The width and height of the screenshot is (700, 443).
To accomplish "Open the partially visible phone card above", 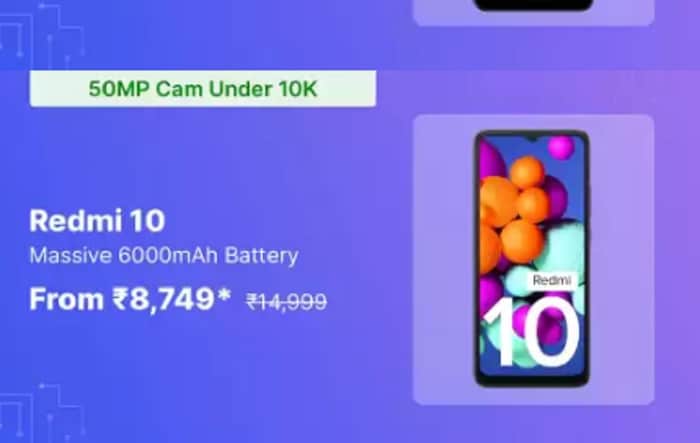I will 533,13.
